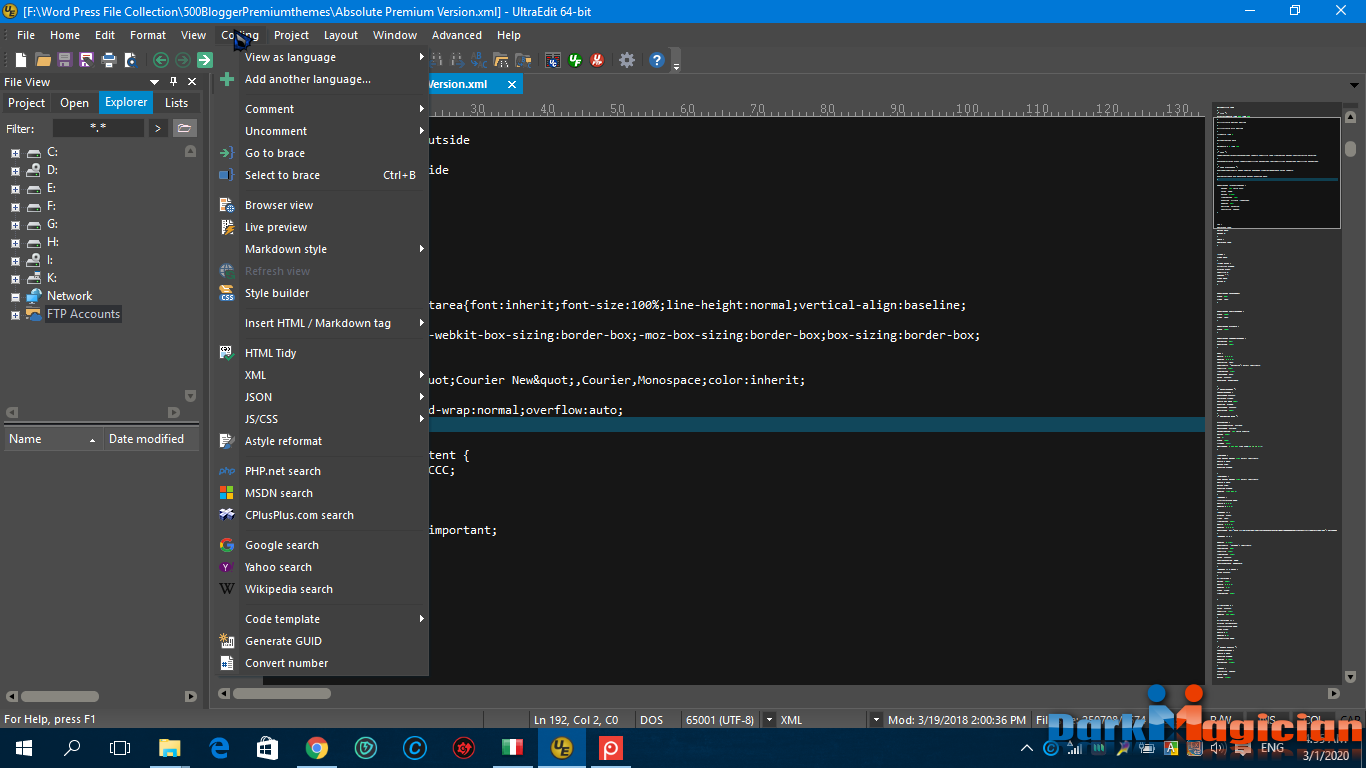Click the Go to brace menu icon
The image size is (1366, 768).
click(227, 153)
